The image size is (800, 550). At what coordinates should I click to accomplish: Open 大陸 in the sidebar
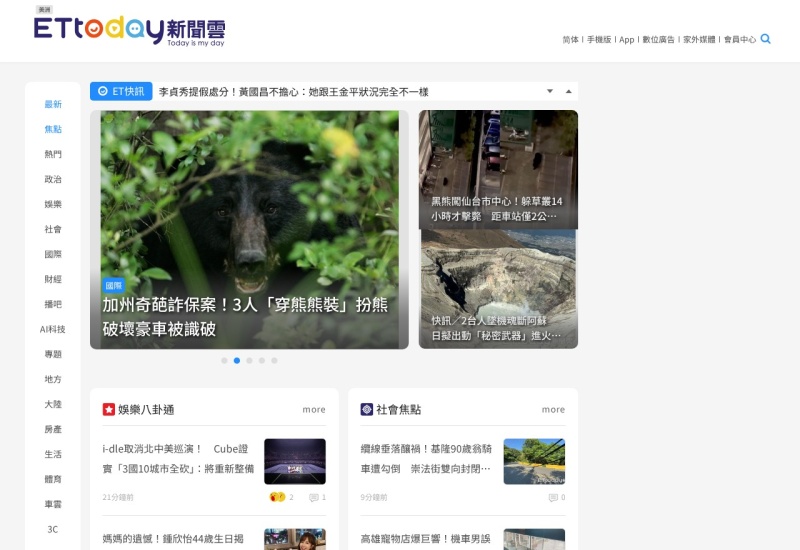click(x=53, y=404)
